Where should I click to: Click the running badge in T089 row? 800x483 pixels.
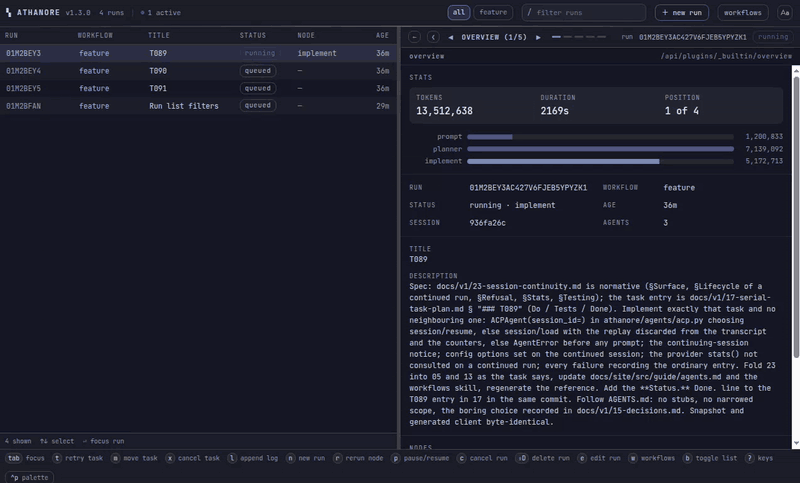(260, 53)
